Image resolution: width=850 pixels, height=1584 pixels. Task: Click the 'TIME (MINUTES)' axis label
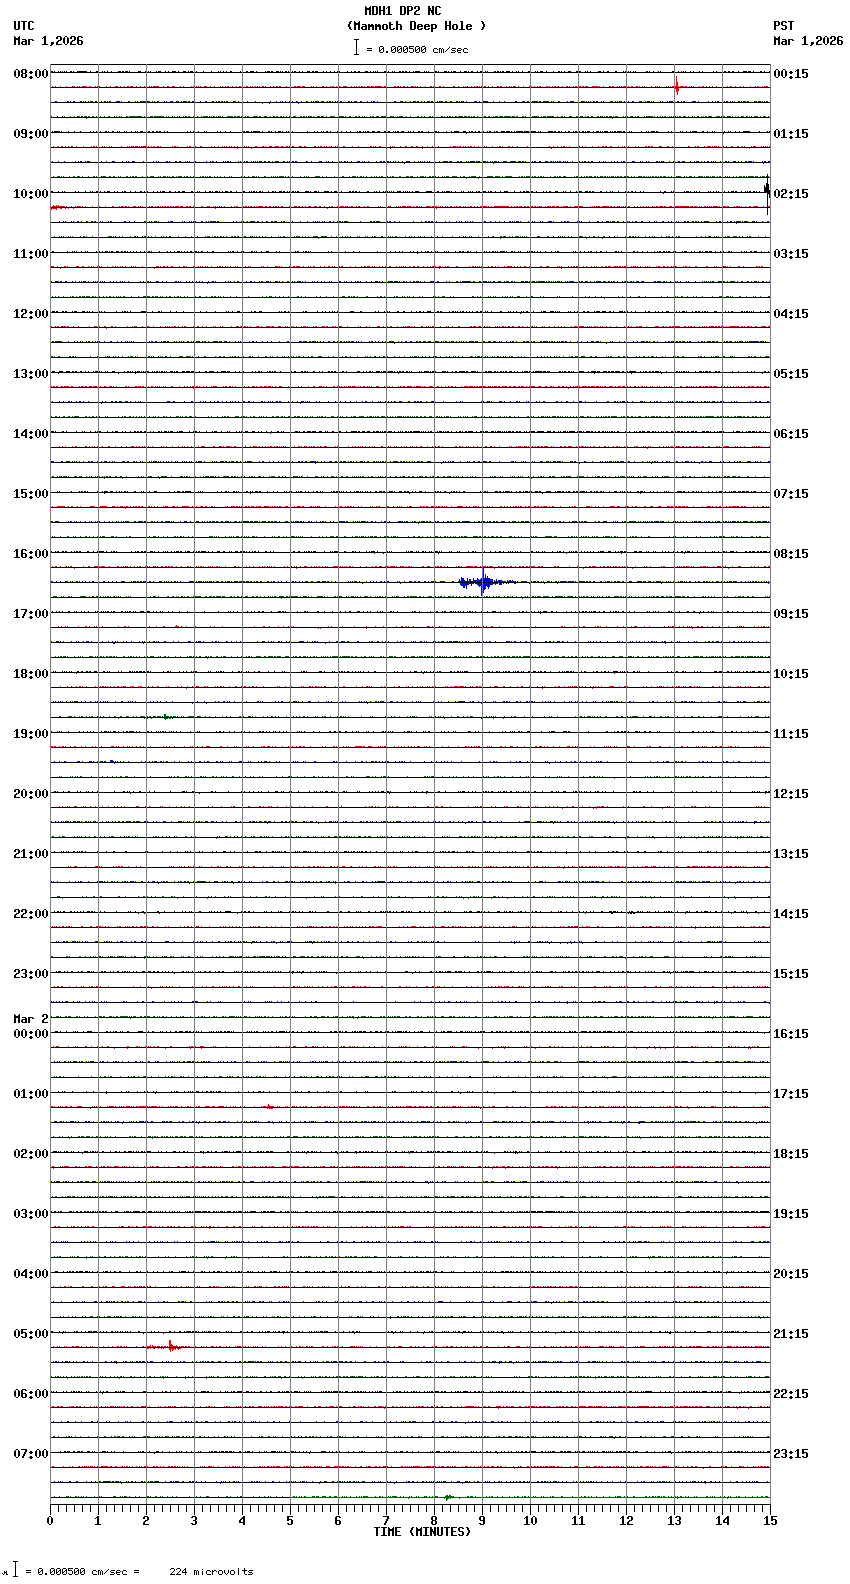point(422,1532)
